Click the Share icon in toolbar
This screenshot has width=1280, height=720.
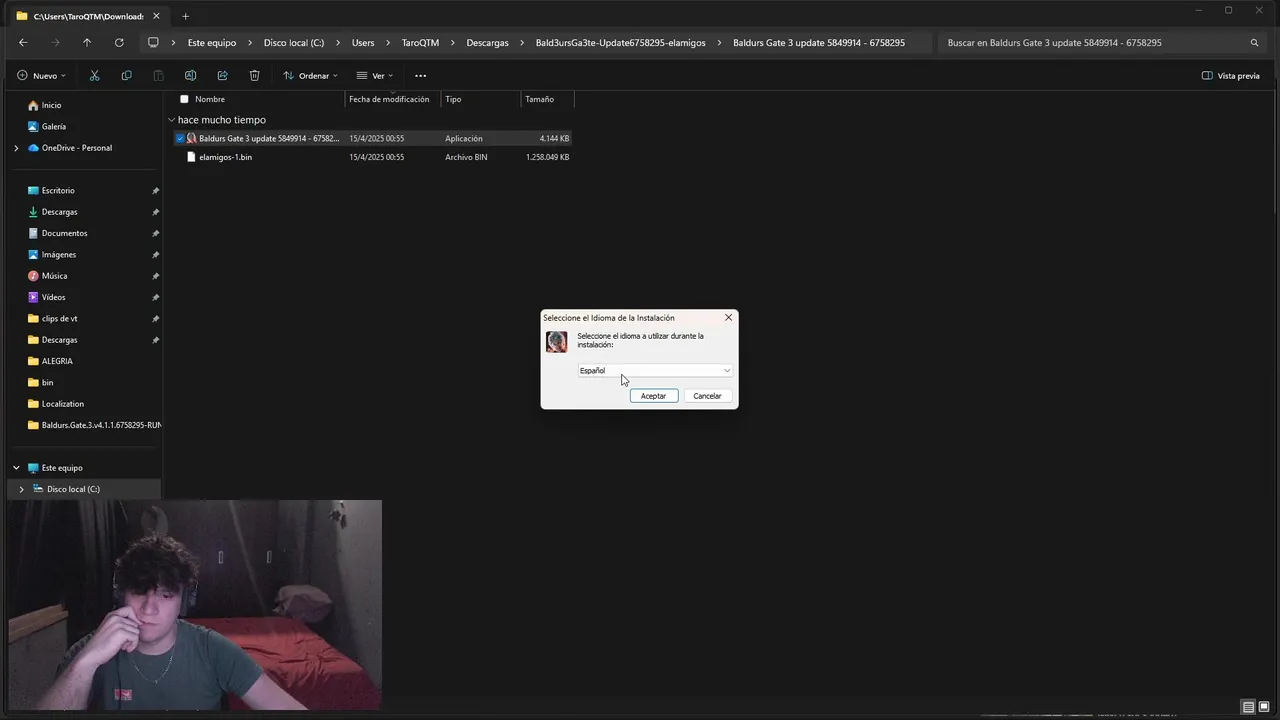click(222, 76)
